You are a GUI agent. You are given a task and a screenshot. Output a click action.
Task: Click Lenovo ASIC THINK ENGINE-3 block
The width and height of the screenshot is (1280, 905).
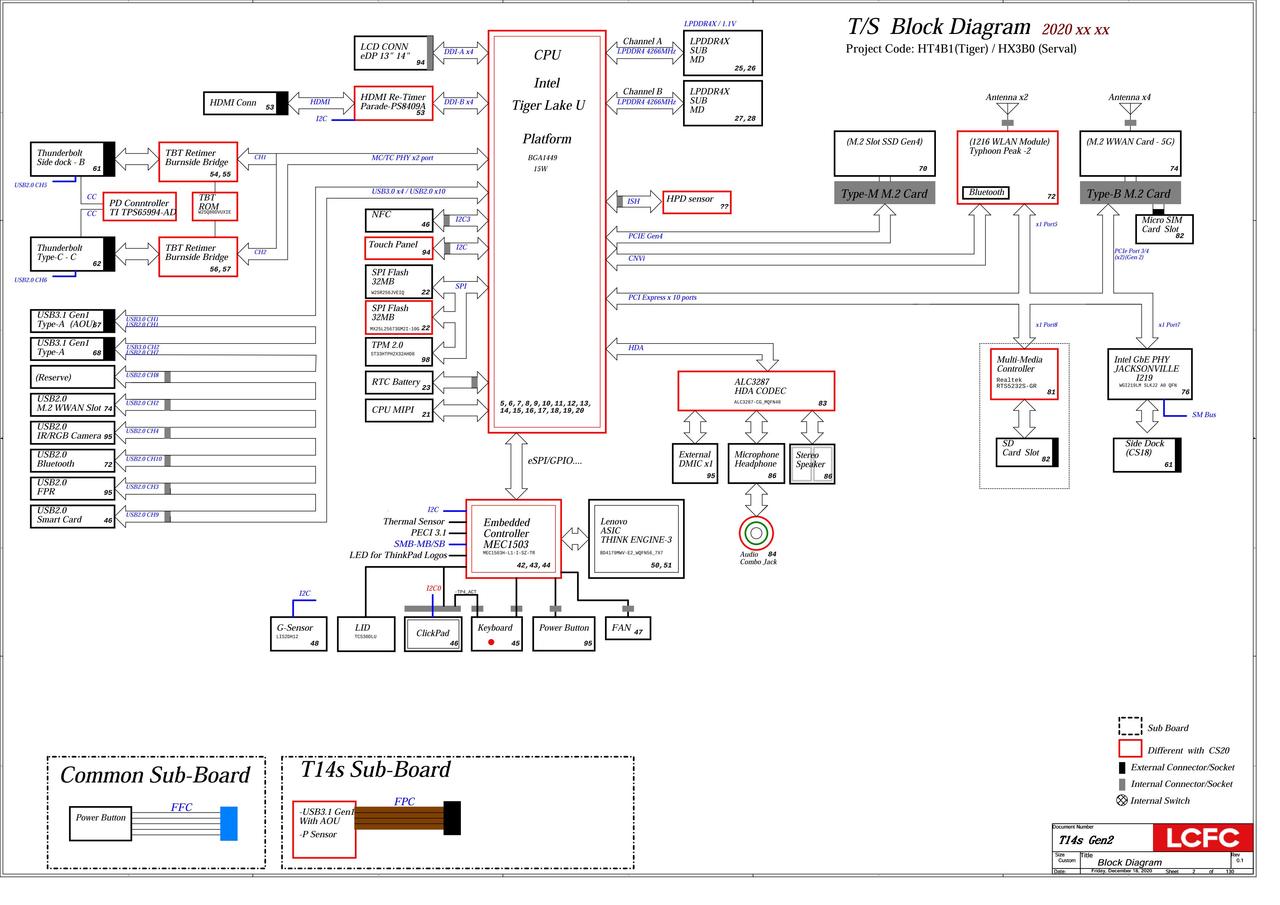click(636, 539)
